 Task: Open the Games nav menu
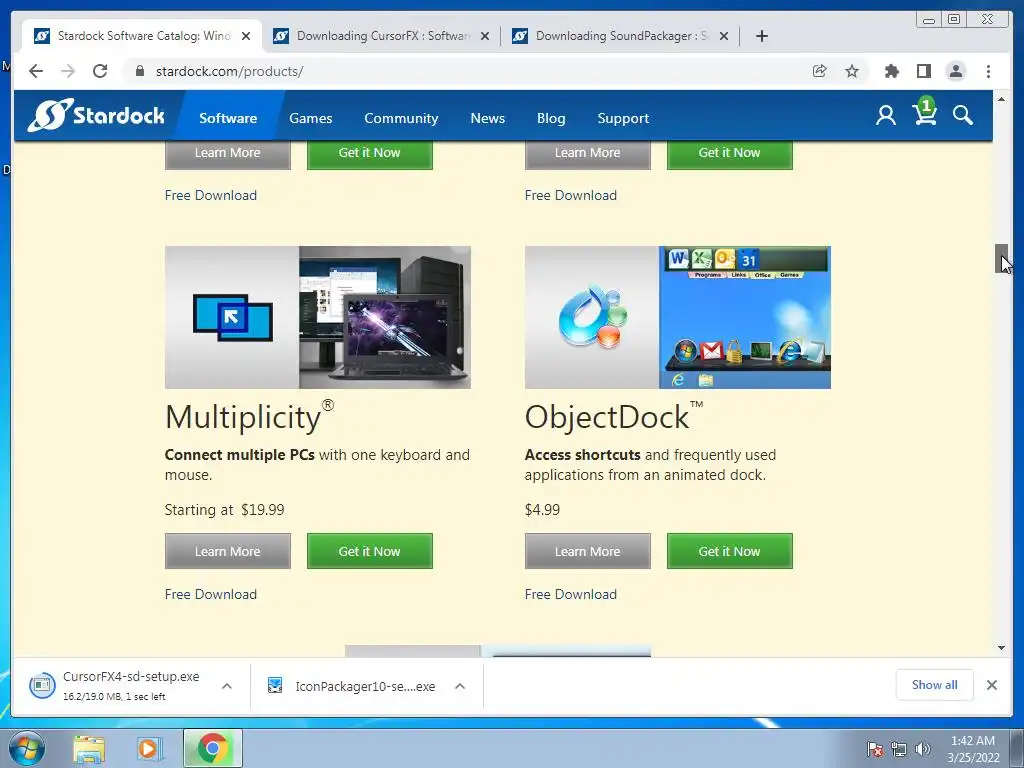[x=311, y=118]
